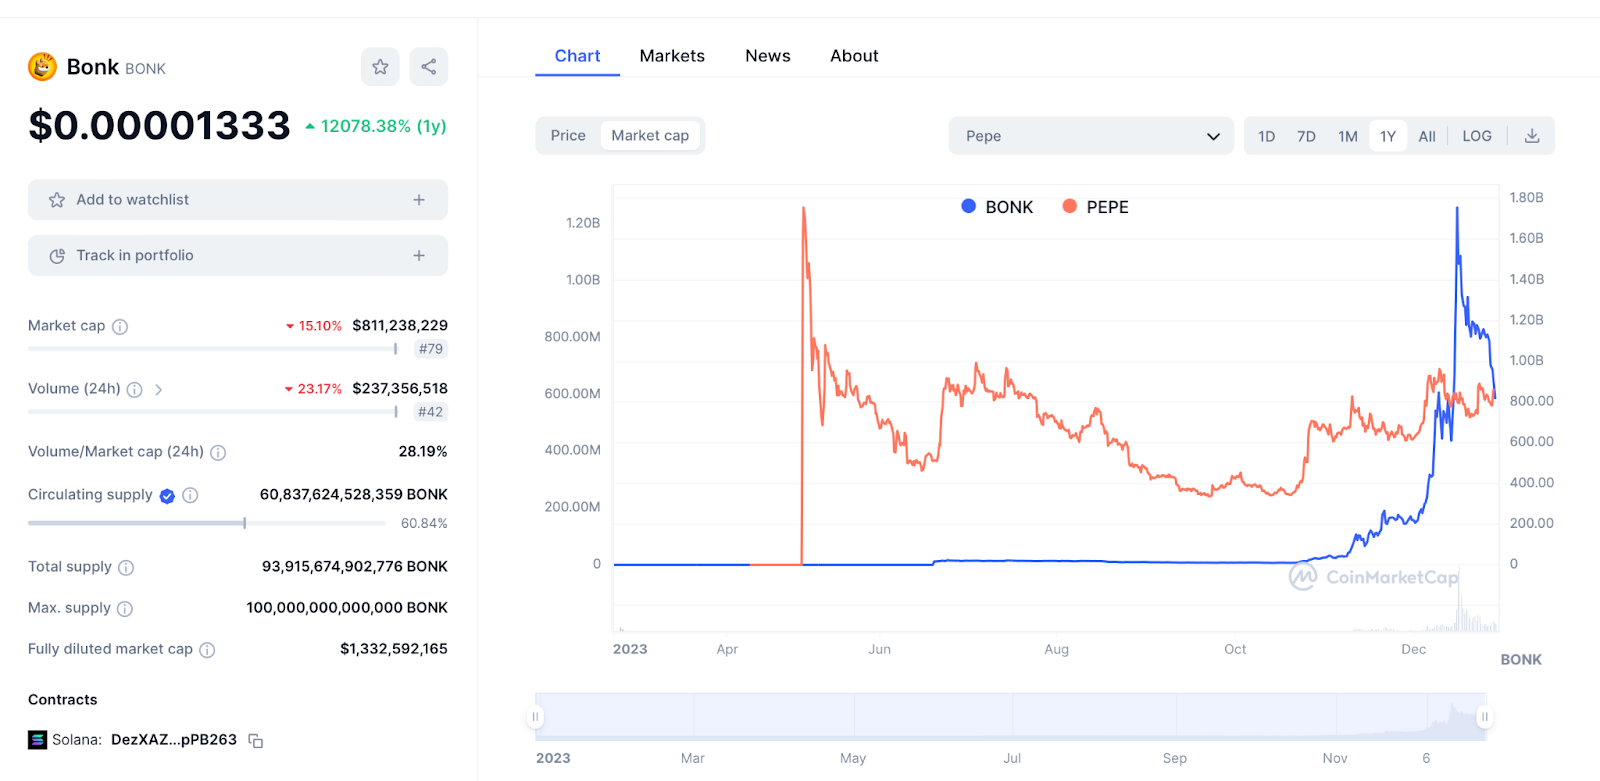
Task: Click the verified badge next to Circulating supply
Action: tap(167, 496)
